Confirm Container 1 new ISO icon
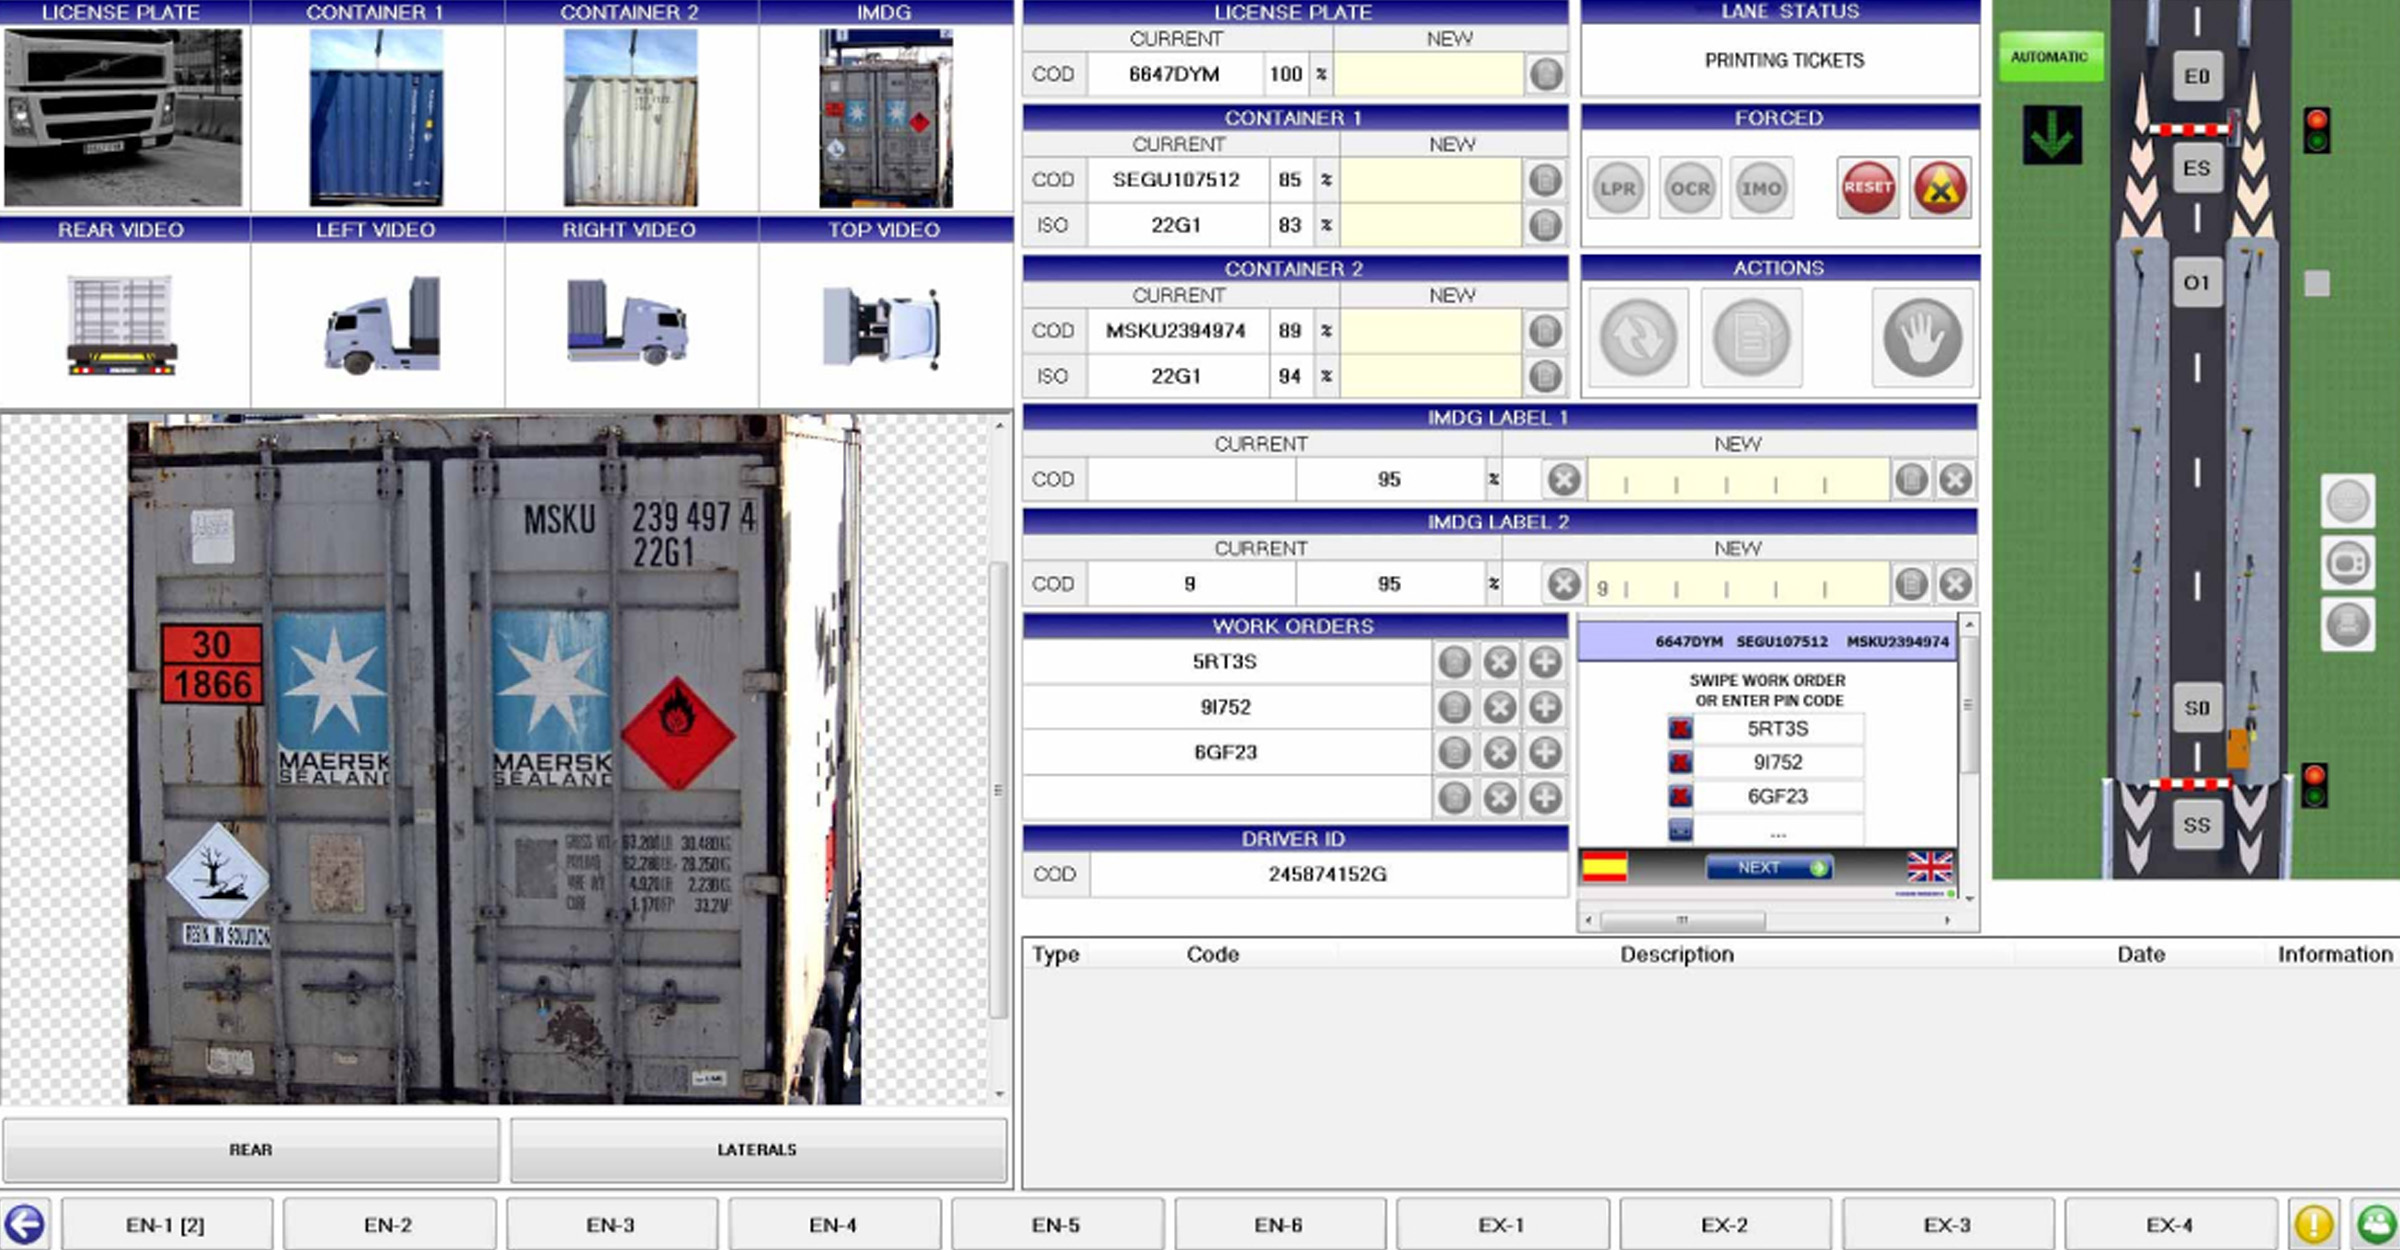The height and width of the screenshot is (1250, 2400). pyautogui.click(x=1545, y=225)
